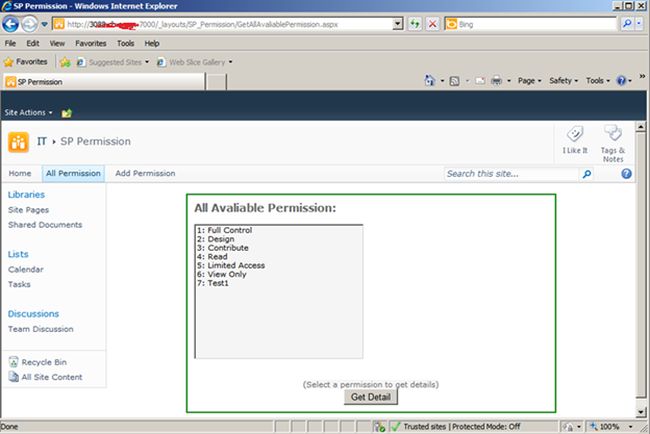Click the red Stop loading icon
This screenshot has width=650, height=434.
click(x=432, y=24)
